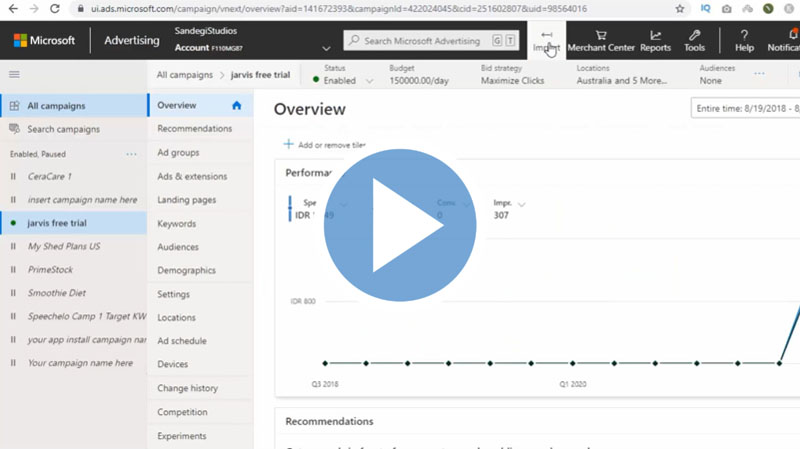
Task: Open the Keywords tab
Action: [177, 223]
